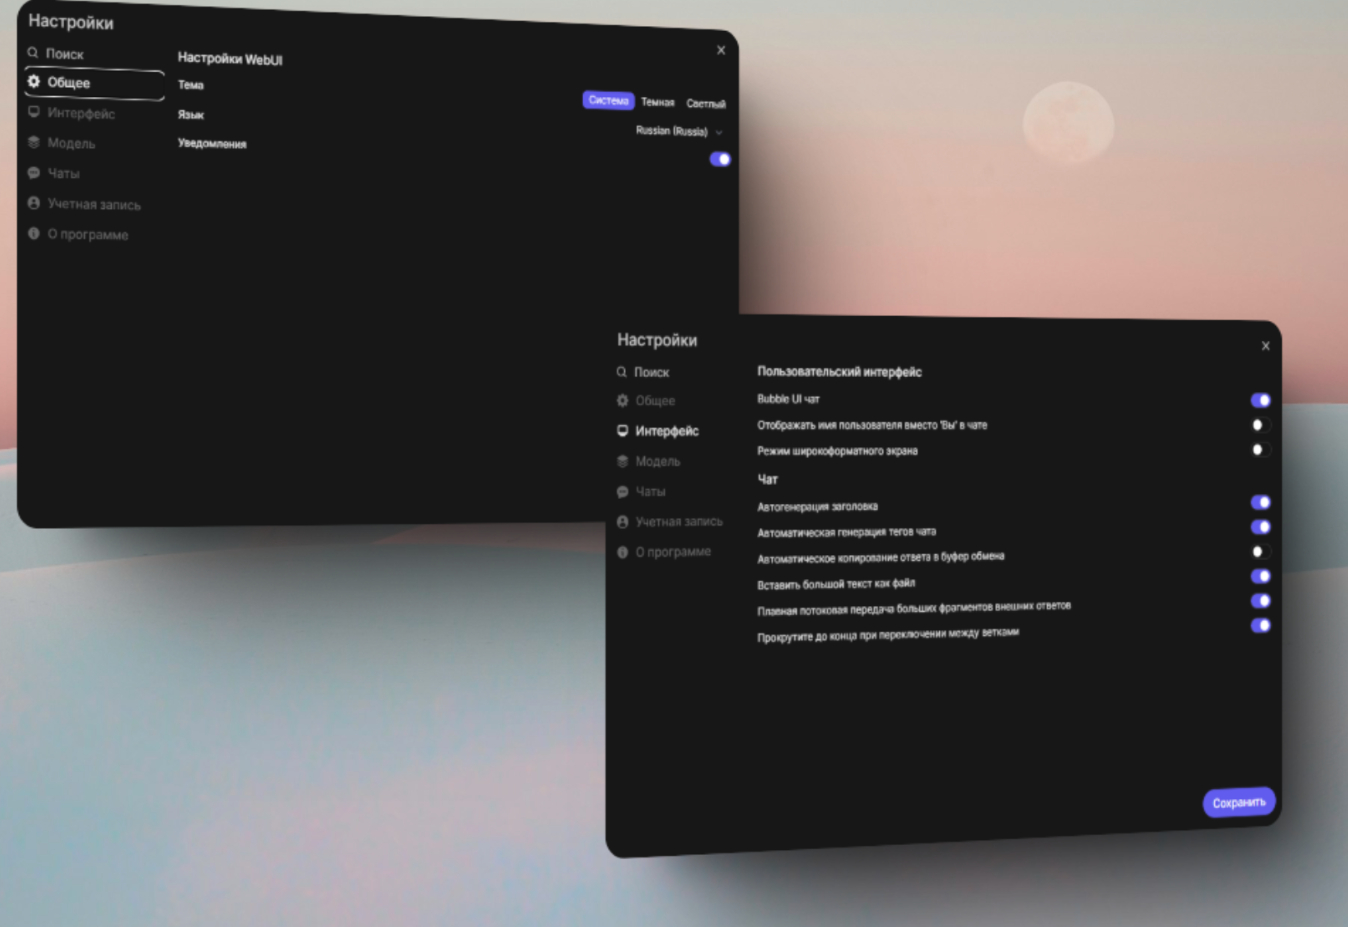Click the Чаты bubble icon in General settings window
Image resolution: width=1348 pixels, height=927 pixels.
pyautogui.click(x=34, y=173)
